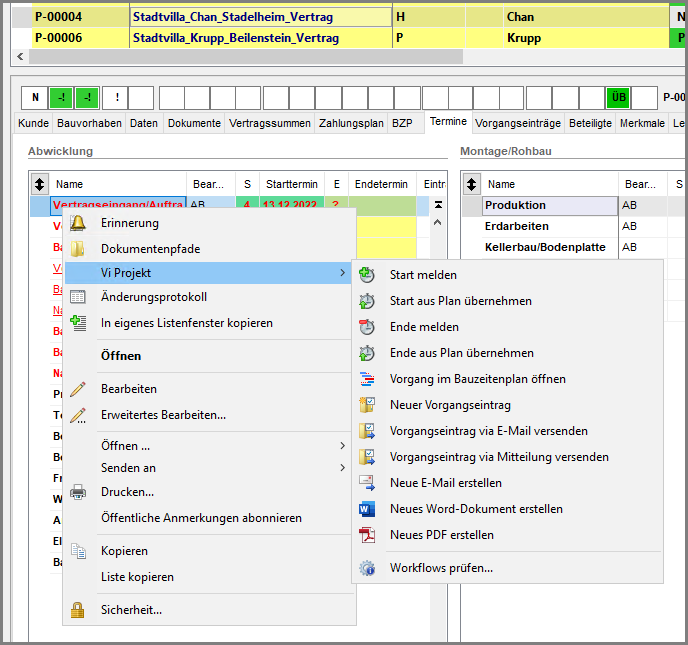Click the Sicherheit padlock icon
Screen dimensions: 688x645
78,610
